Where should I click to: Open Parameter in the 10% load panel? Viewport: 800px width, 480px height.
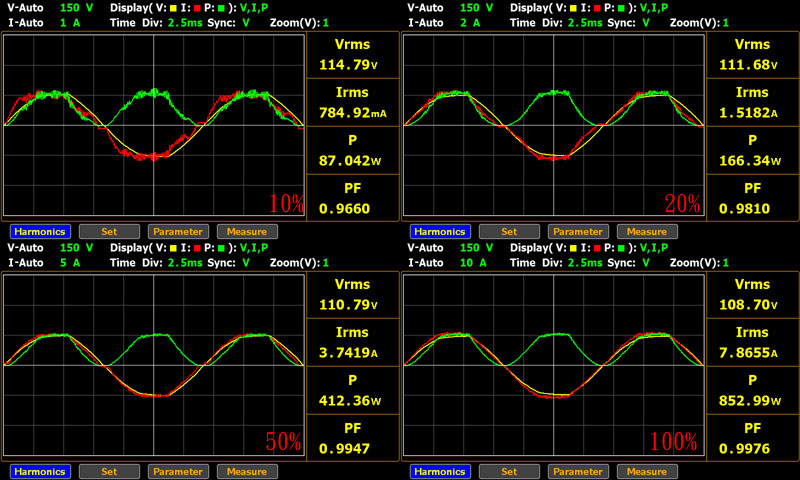point(178,232)
